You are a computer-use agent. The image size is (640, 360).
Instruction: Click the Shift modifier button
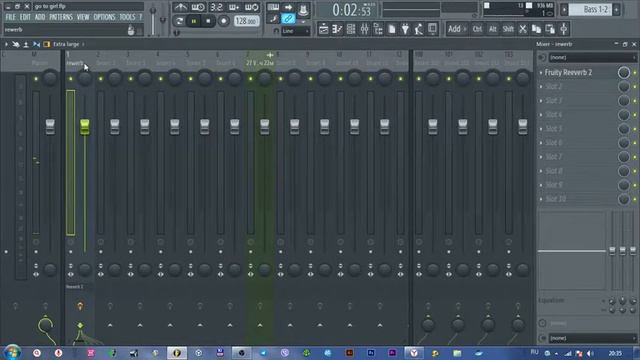(x=508, y=29)
